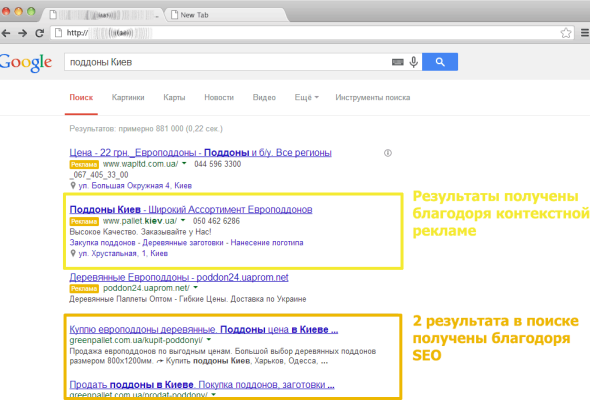Viewport: 590px width, 400px height.
Task: Click address link ул. Хрустальная, 1, Киев
Action: coord(123,253)
